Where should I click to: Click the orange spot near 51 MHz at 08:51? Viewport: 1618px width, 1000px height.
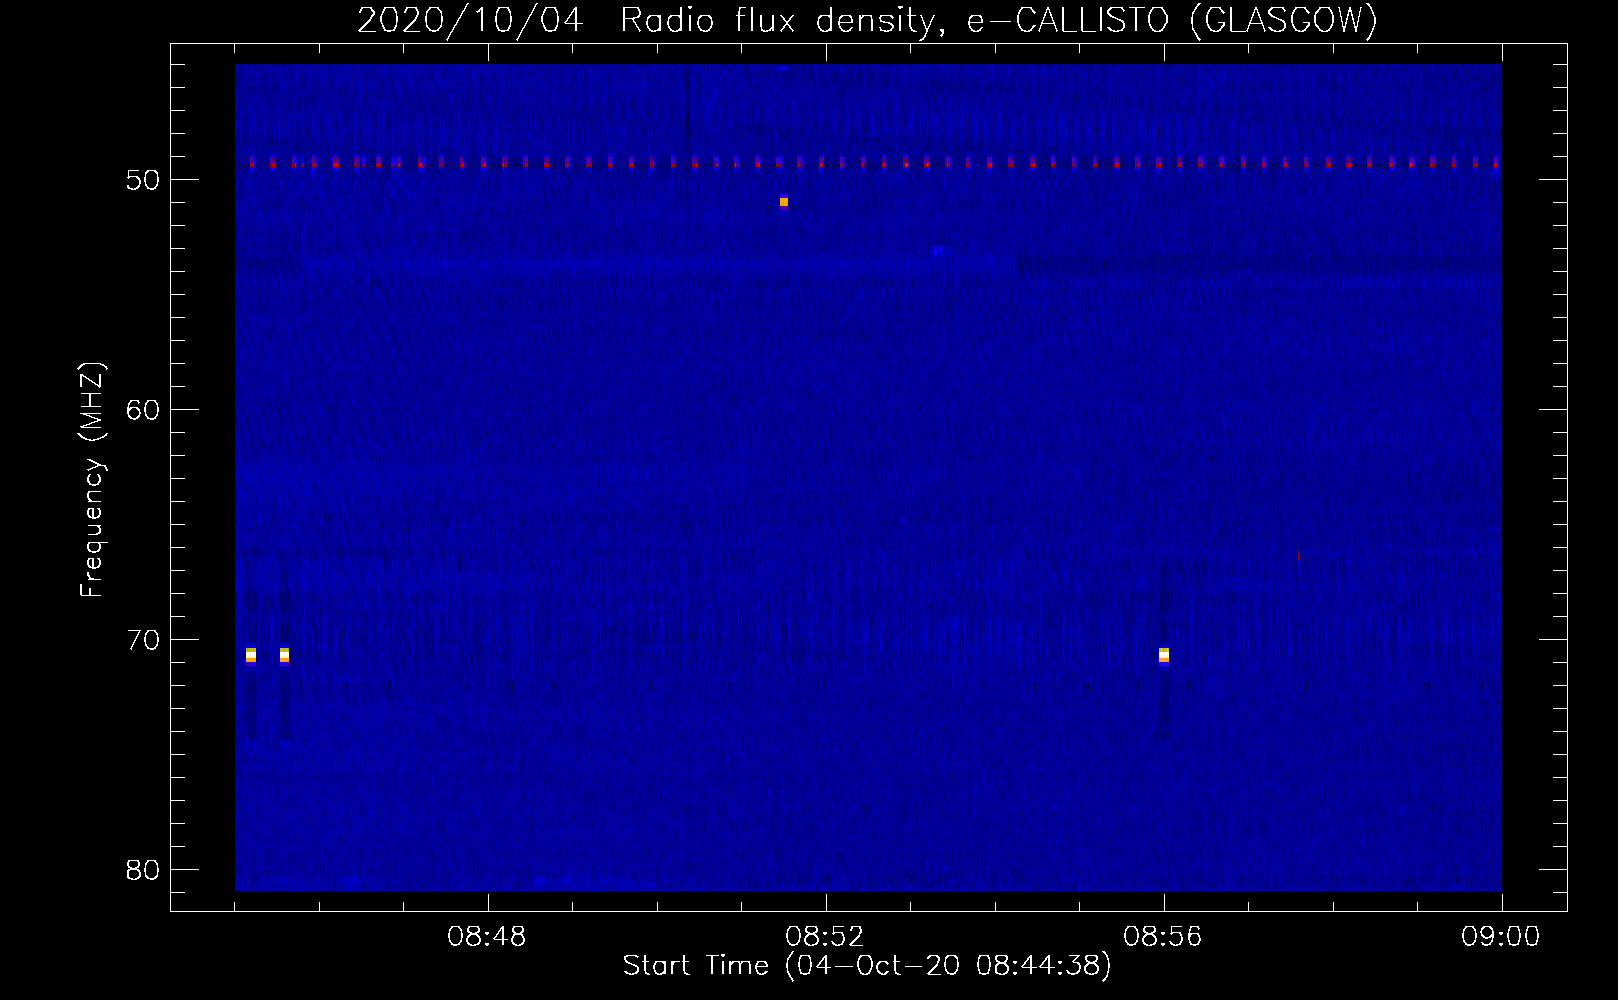(784, 202)
